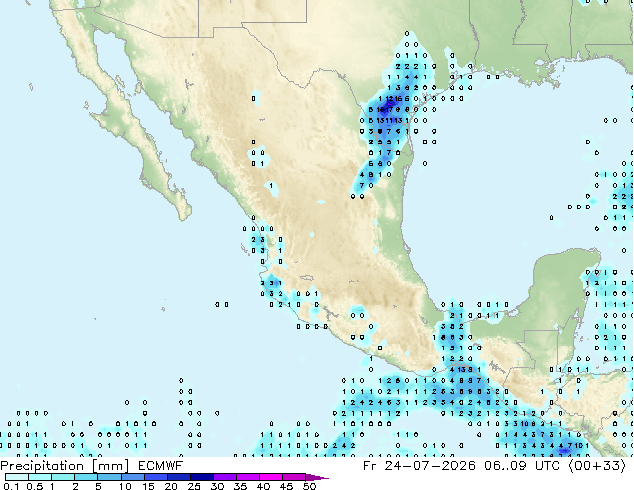Click the legend label '15'
Screen dimensions: 634x490
(148, 486)
